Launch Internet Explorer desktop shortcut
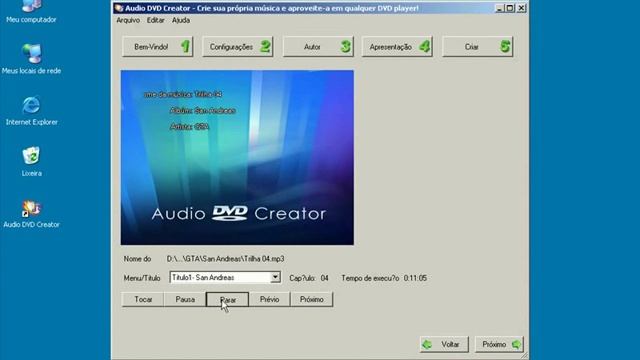Image resolution: width=640 pixels, height=360 pixels. pos(31,111)
